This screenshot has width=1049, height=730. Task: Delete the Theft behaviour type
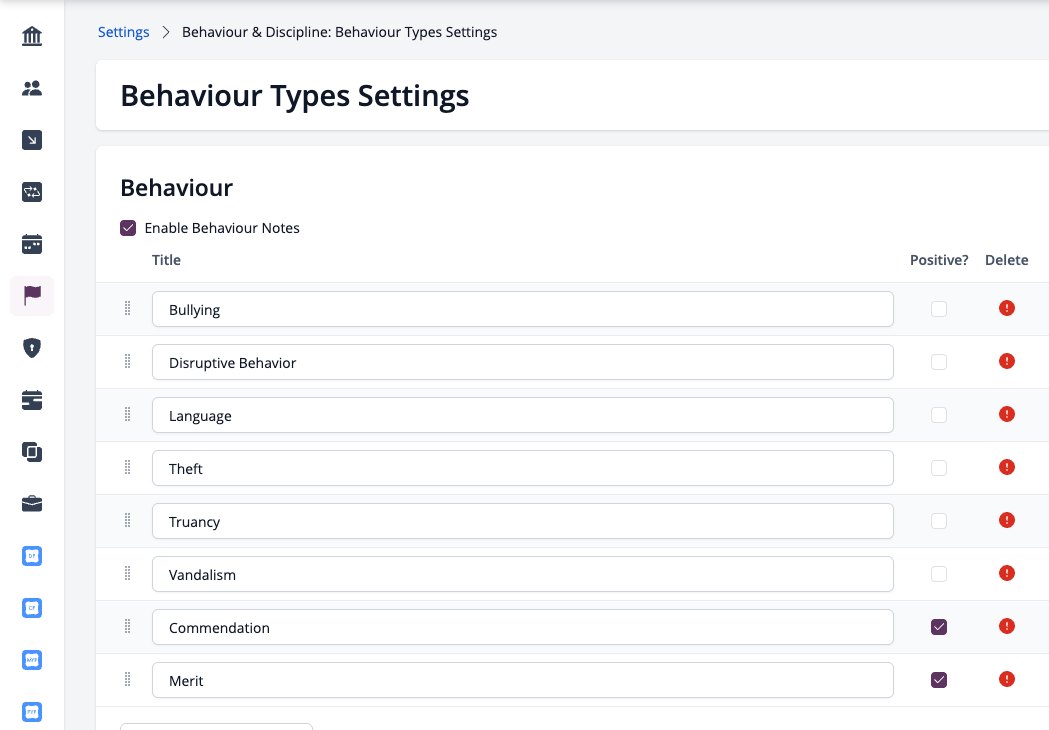click(1007, 468)
